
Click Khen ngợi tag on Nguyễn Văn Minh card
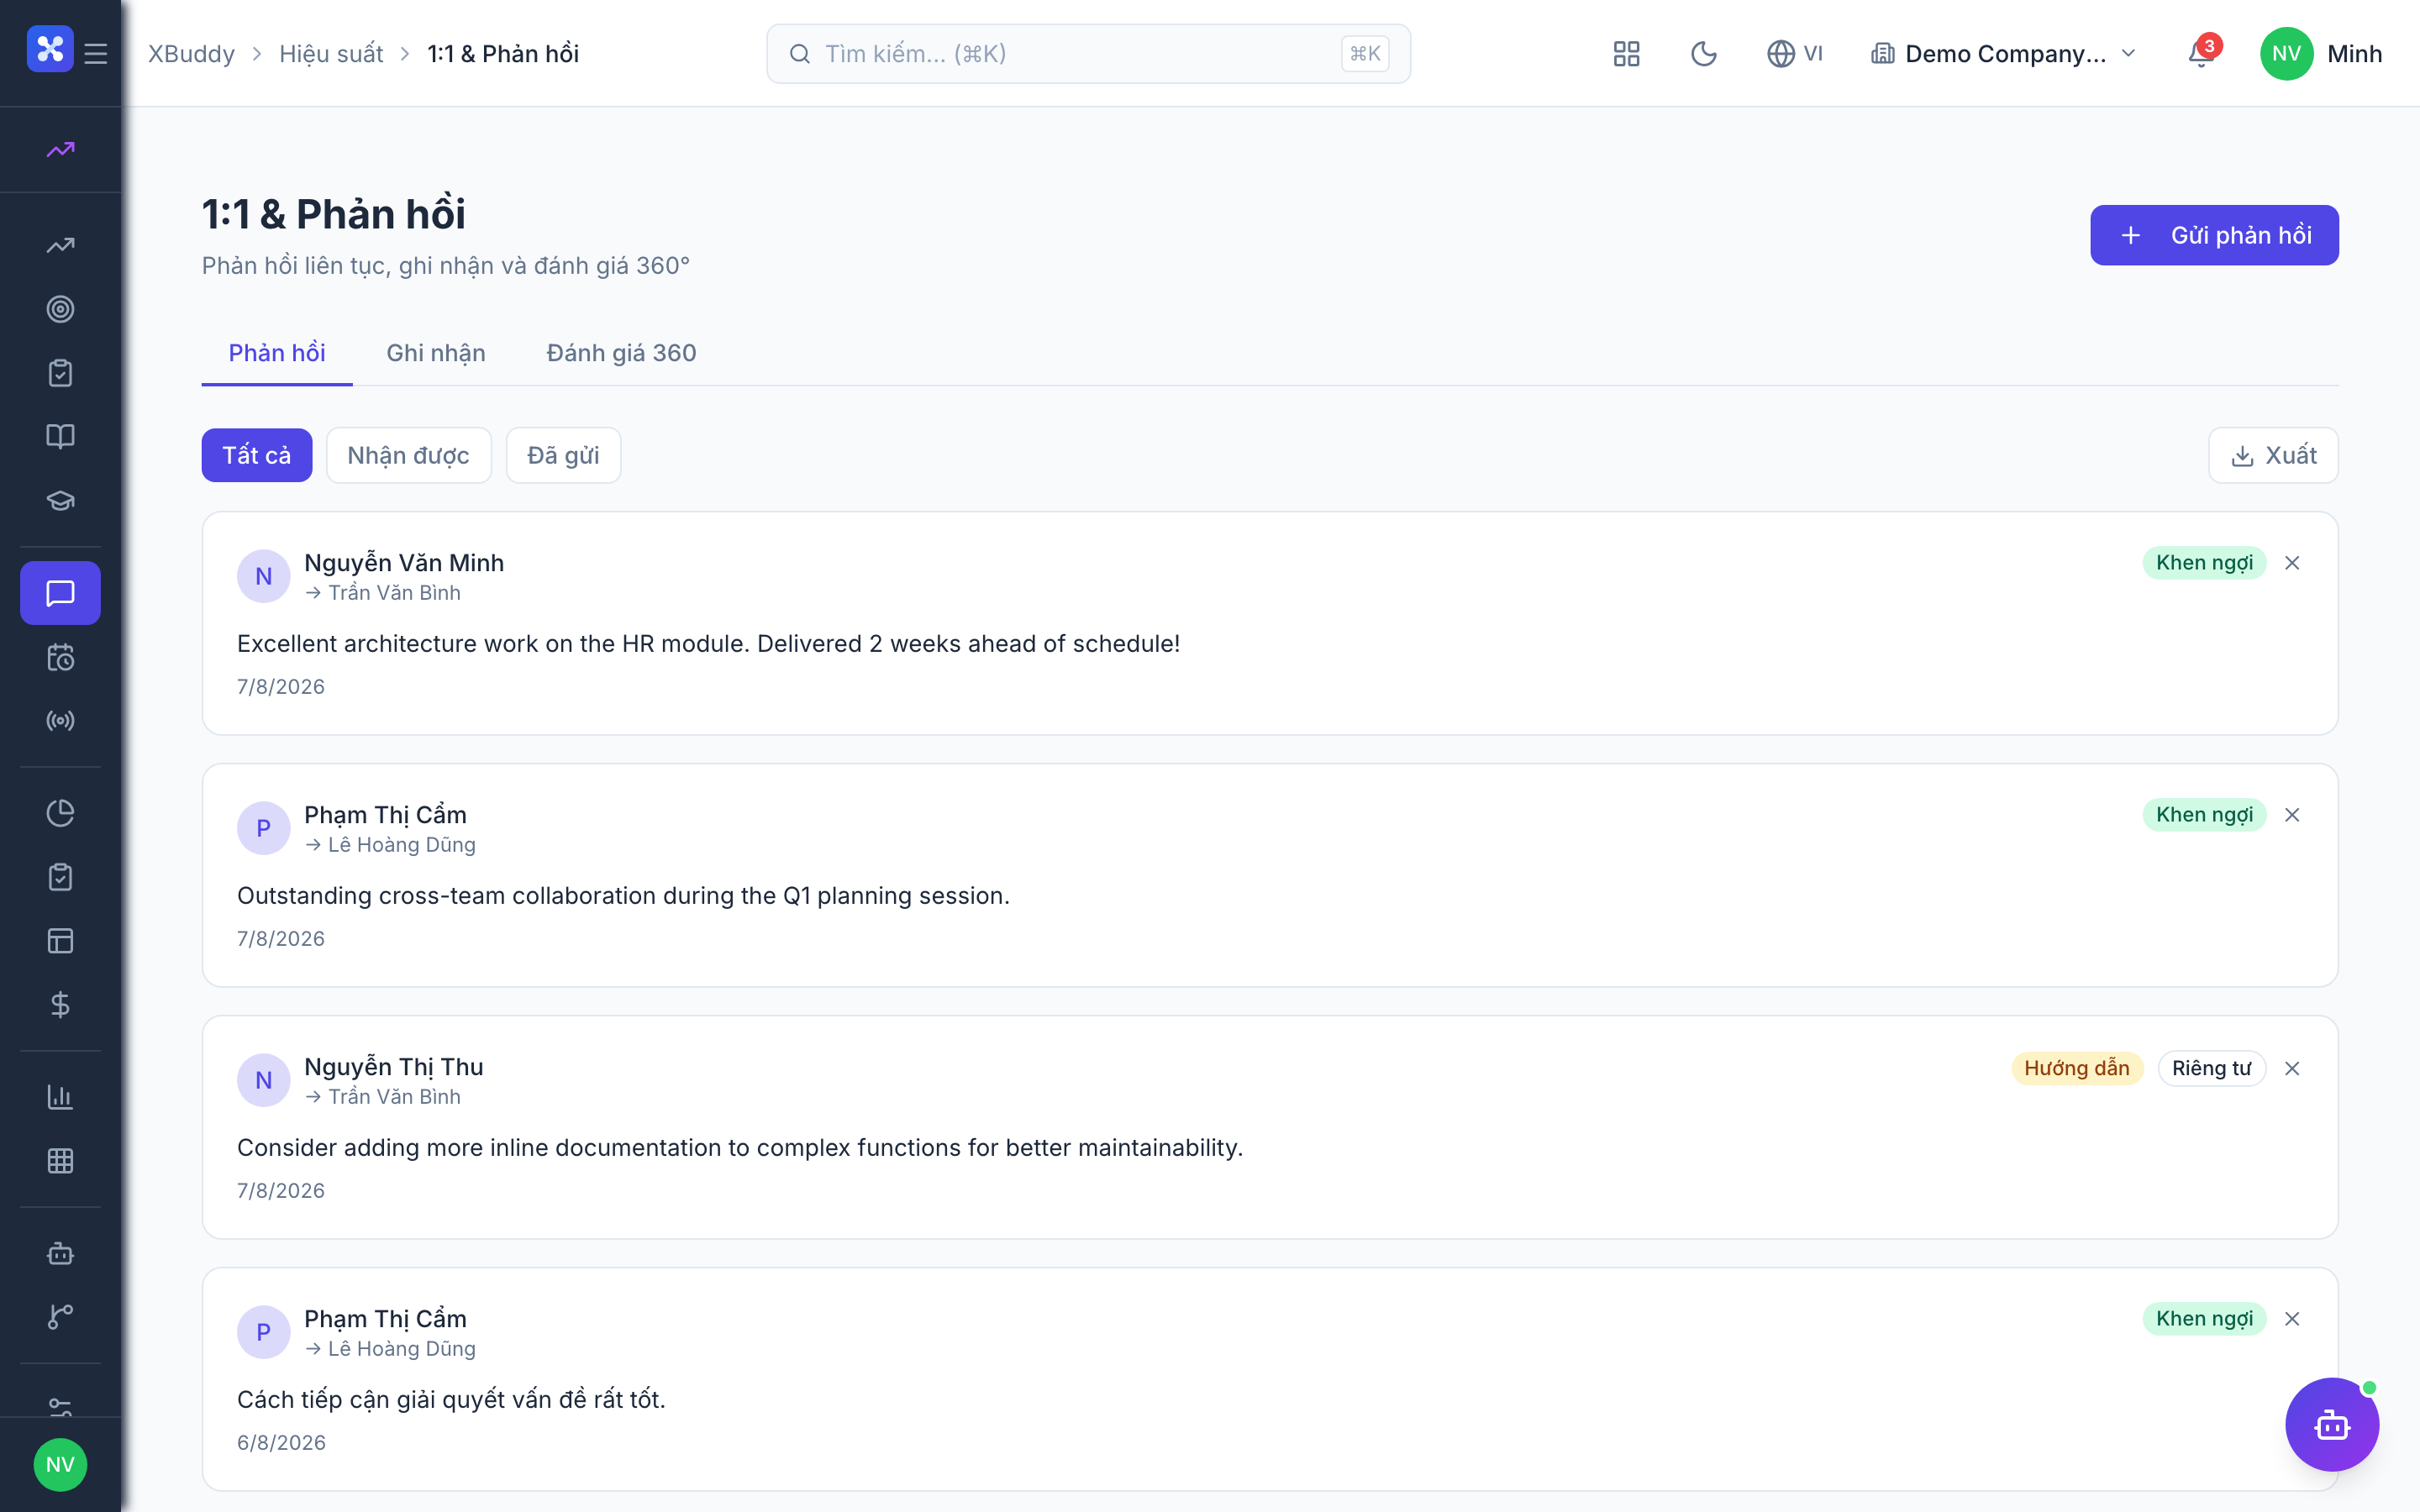(2204, 563)
